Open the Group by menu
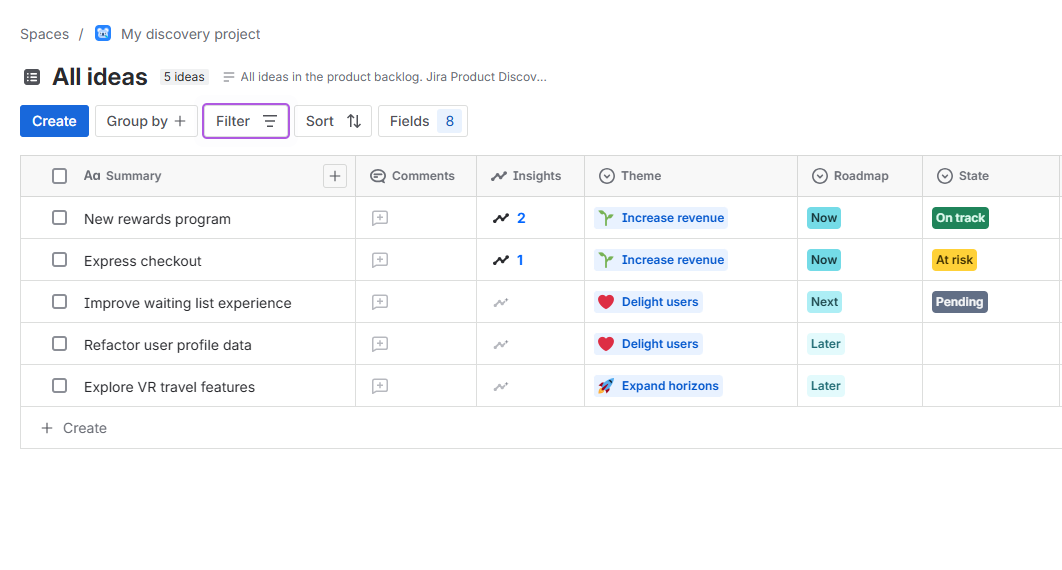The height and width of the screenshot is (570, 1062). click(146, 121)
